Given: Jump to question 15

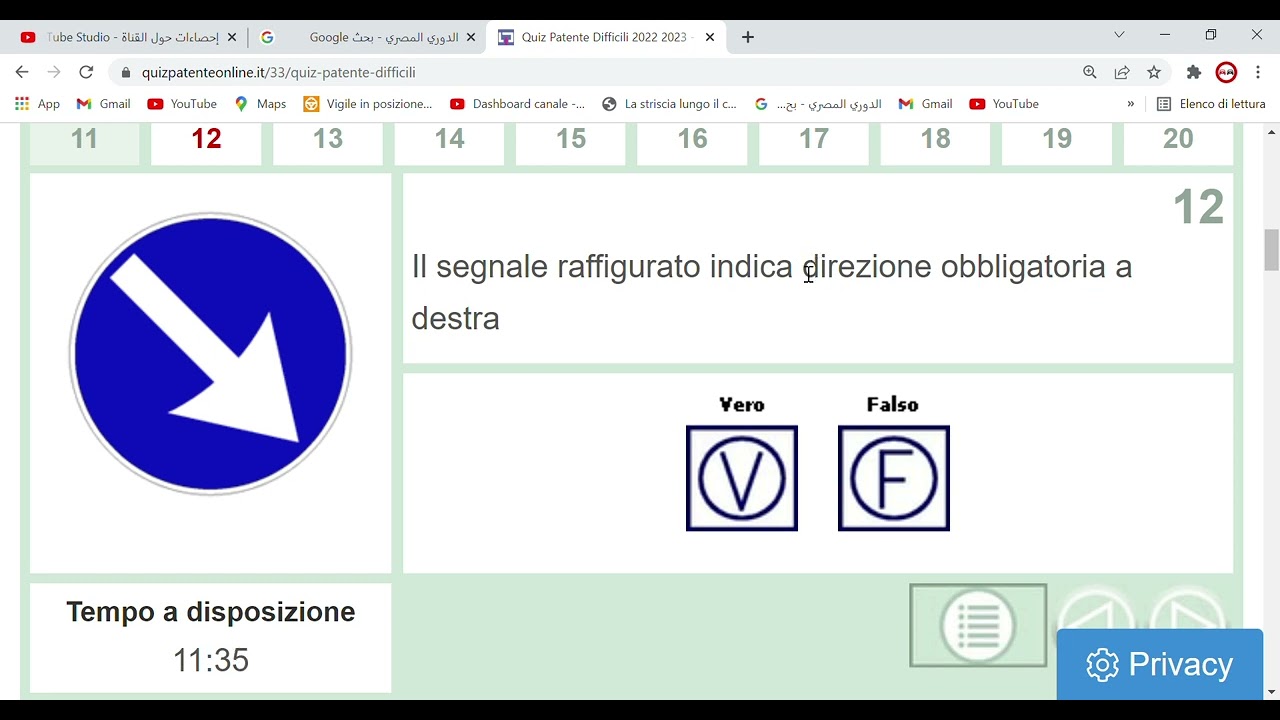Looking at the screenshot, I should pyautogui.click(x=571, y=140).
